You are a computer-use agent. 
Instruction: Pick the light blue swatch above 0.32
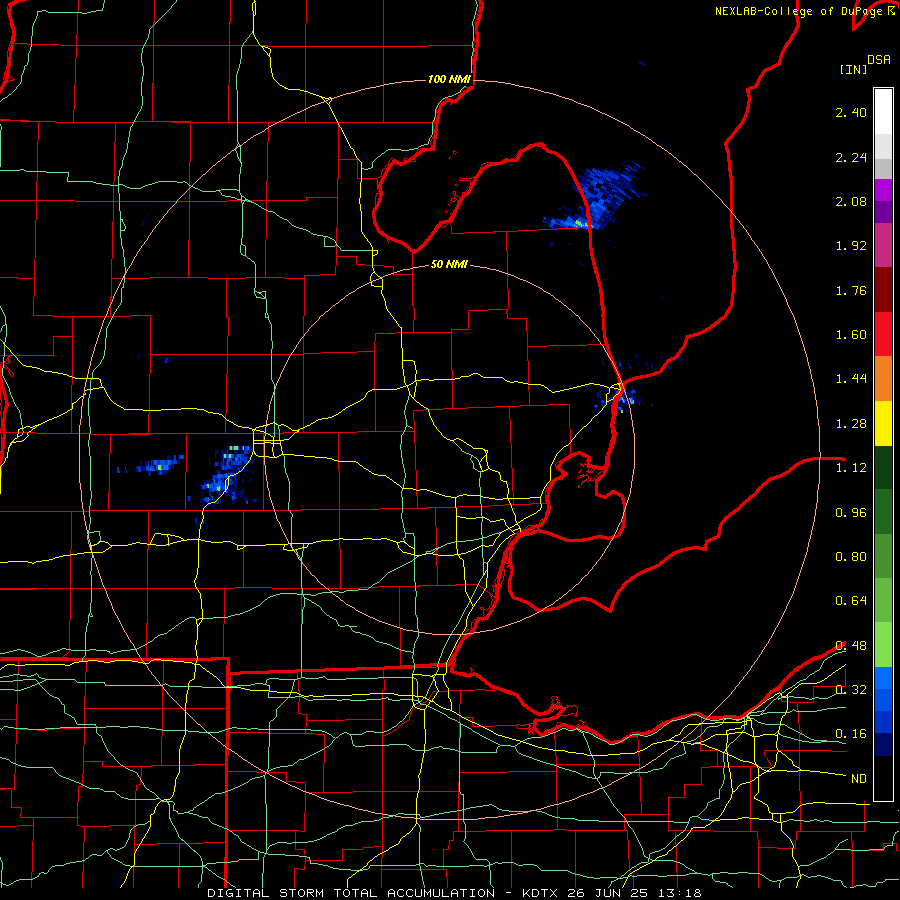[883, 678]
